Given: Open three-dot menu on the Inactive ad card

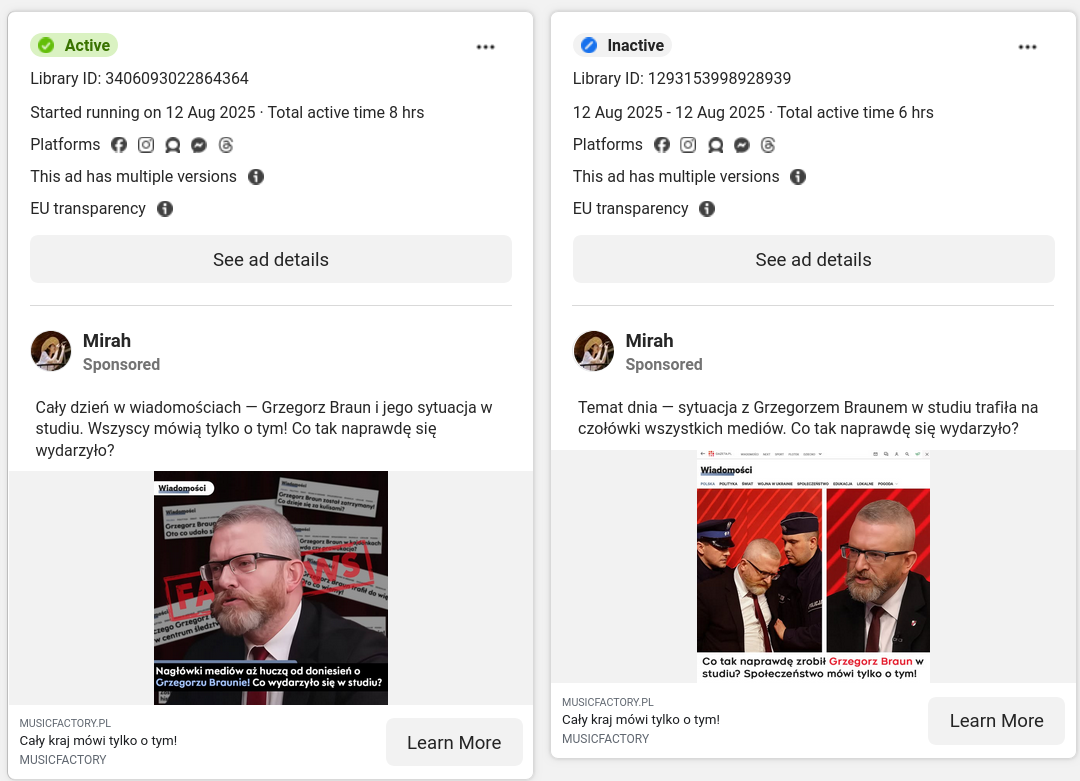Looking at the screenshot, I should click(1028, 47).
